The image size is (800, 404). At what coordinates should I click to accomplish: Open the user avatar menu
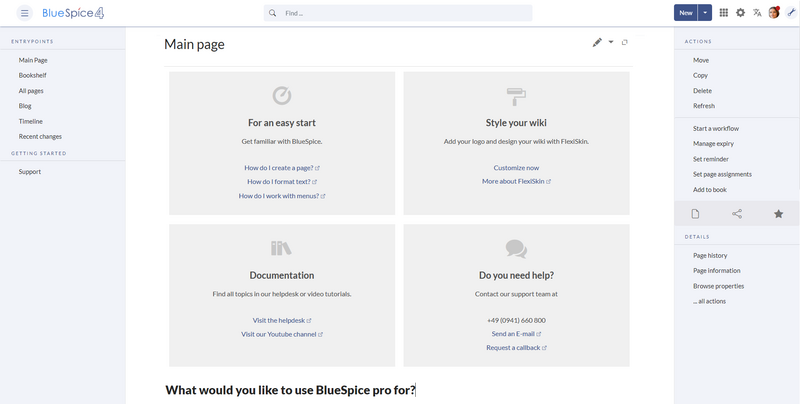774,13
